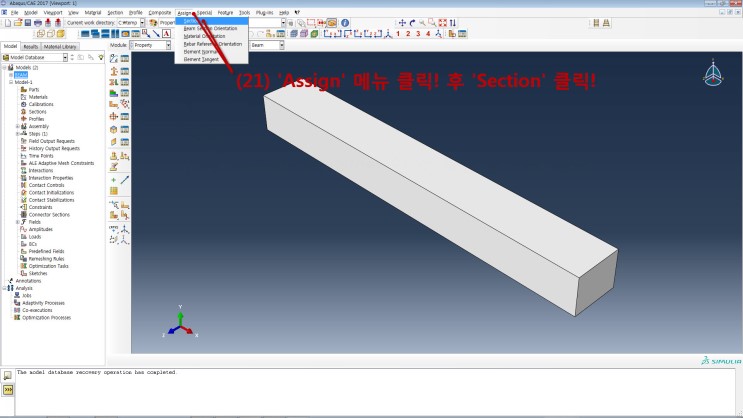This screenshot has height=418, width=743.
Task: Select Section in the Assign menu
Action: point(211,21)
